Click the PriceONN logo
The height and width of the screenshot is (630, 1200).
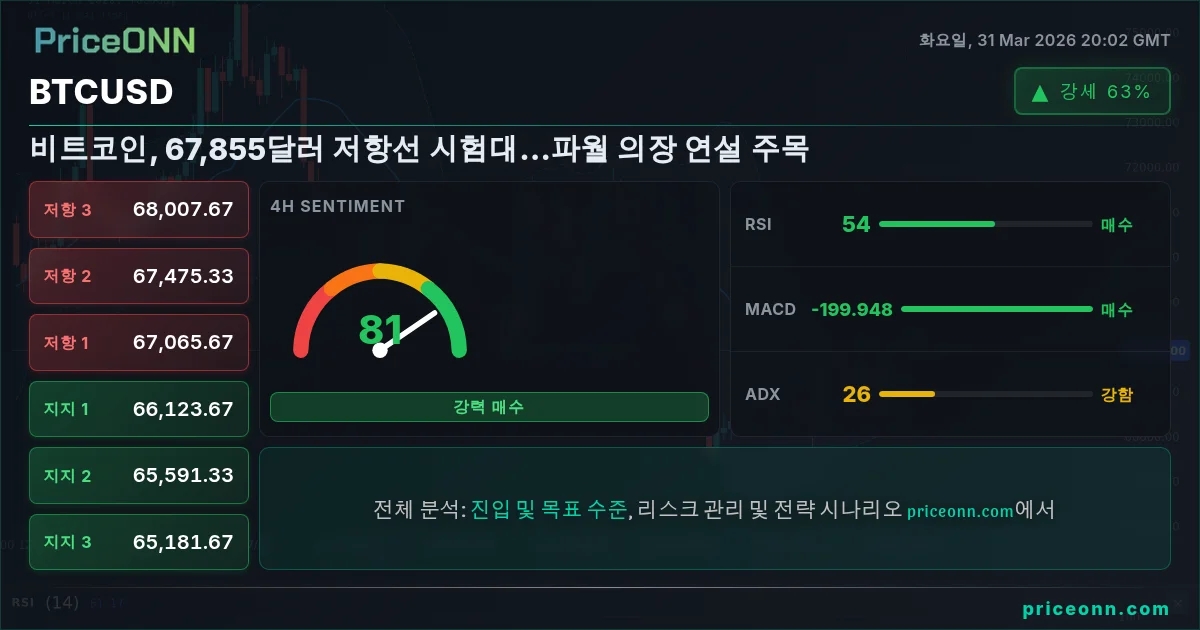tap(115, 40)
